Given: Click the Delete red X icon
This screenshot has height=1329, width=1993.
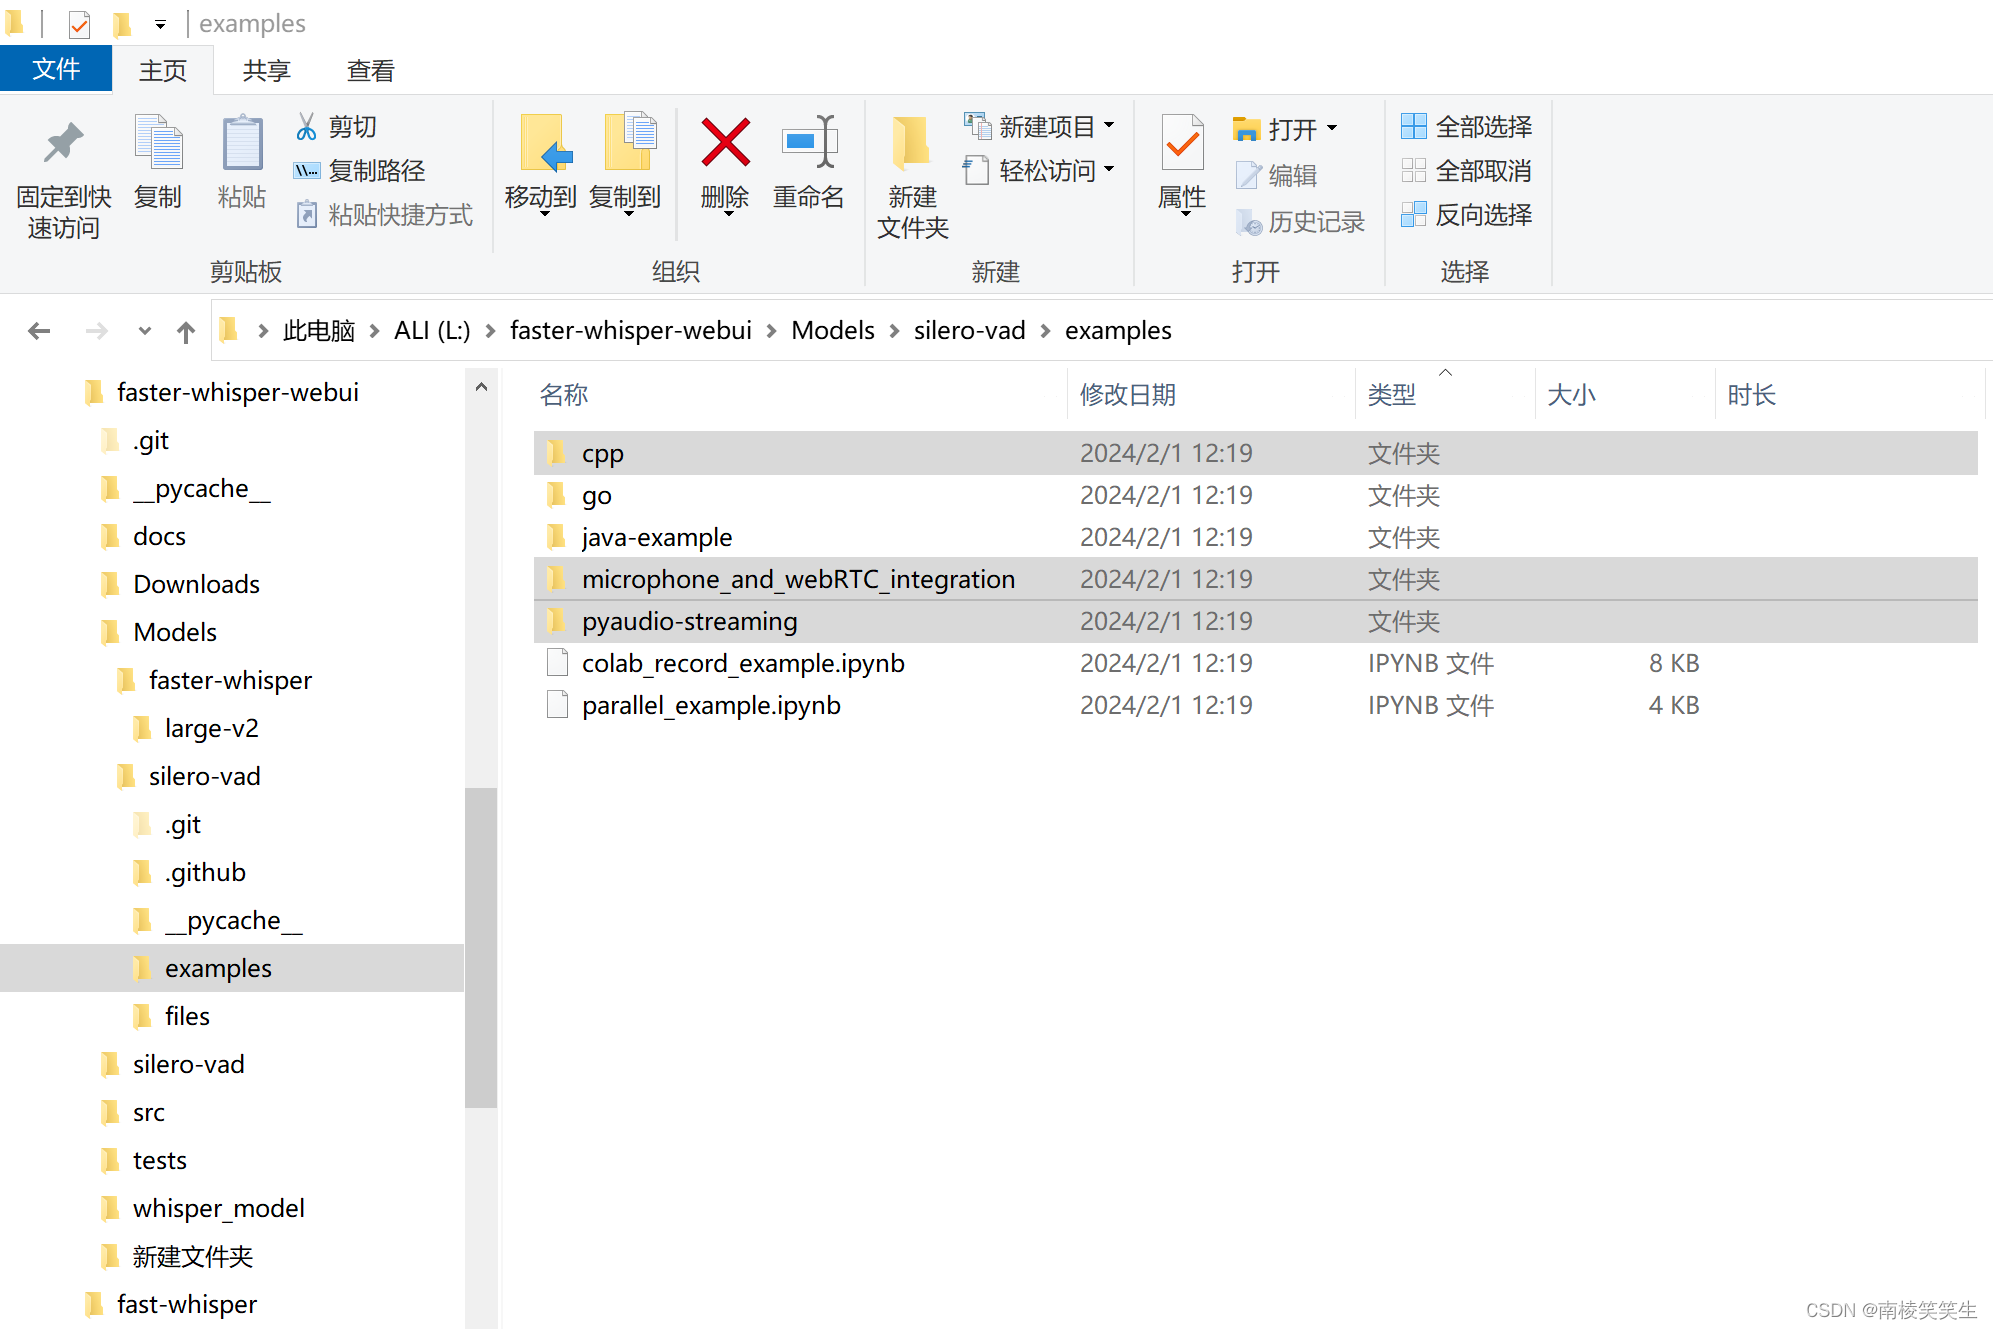Looking at the screenshot, I should pyautogui.click(x=725, y=143).
